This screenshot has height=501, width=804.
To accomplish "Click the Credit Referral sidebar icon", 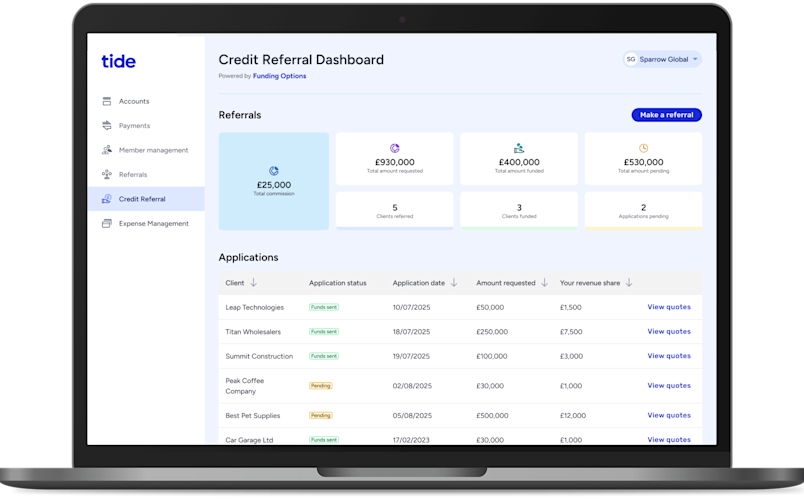I will coord(107,199).
